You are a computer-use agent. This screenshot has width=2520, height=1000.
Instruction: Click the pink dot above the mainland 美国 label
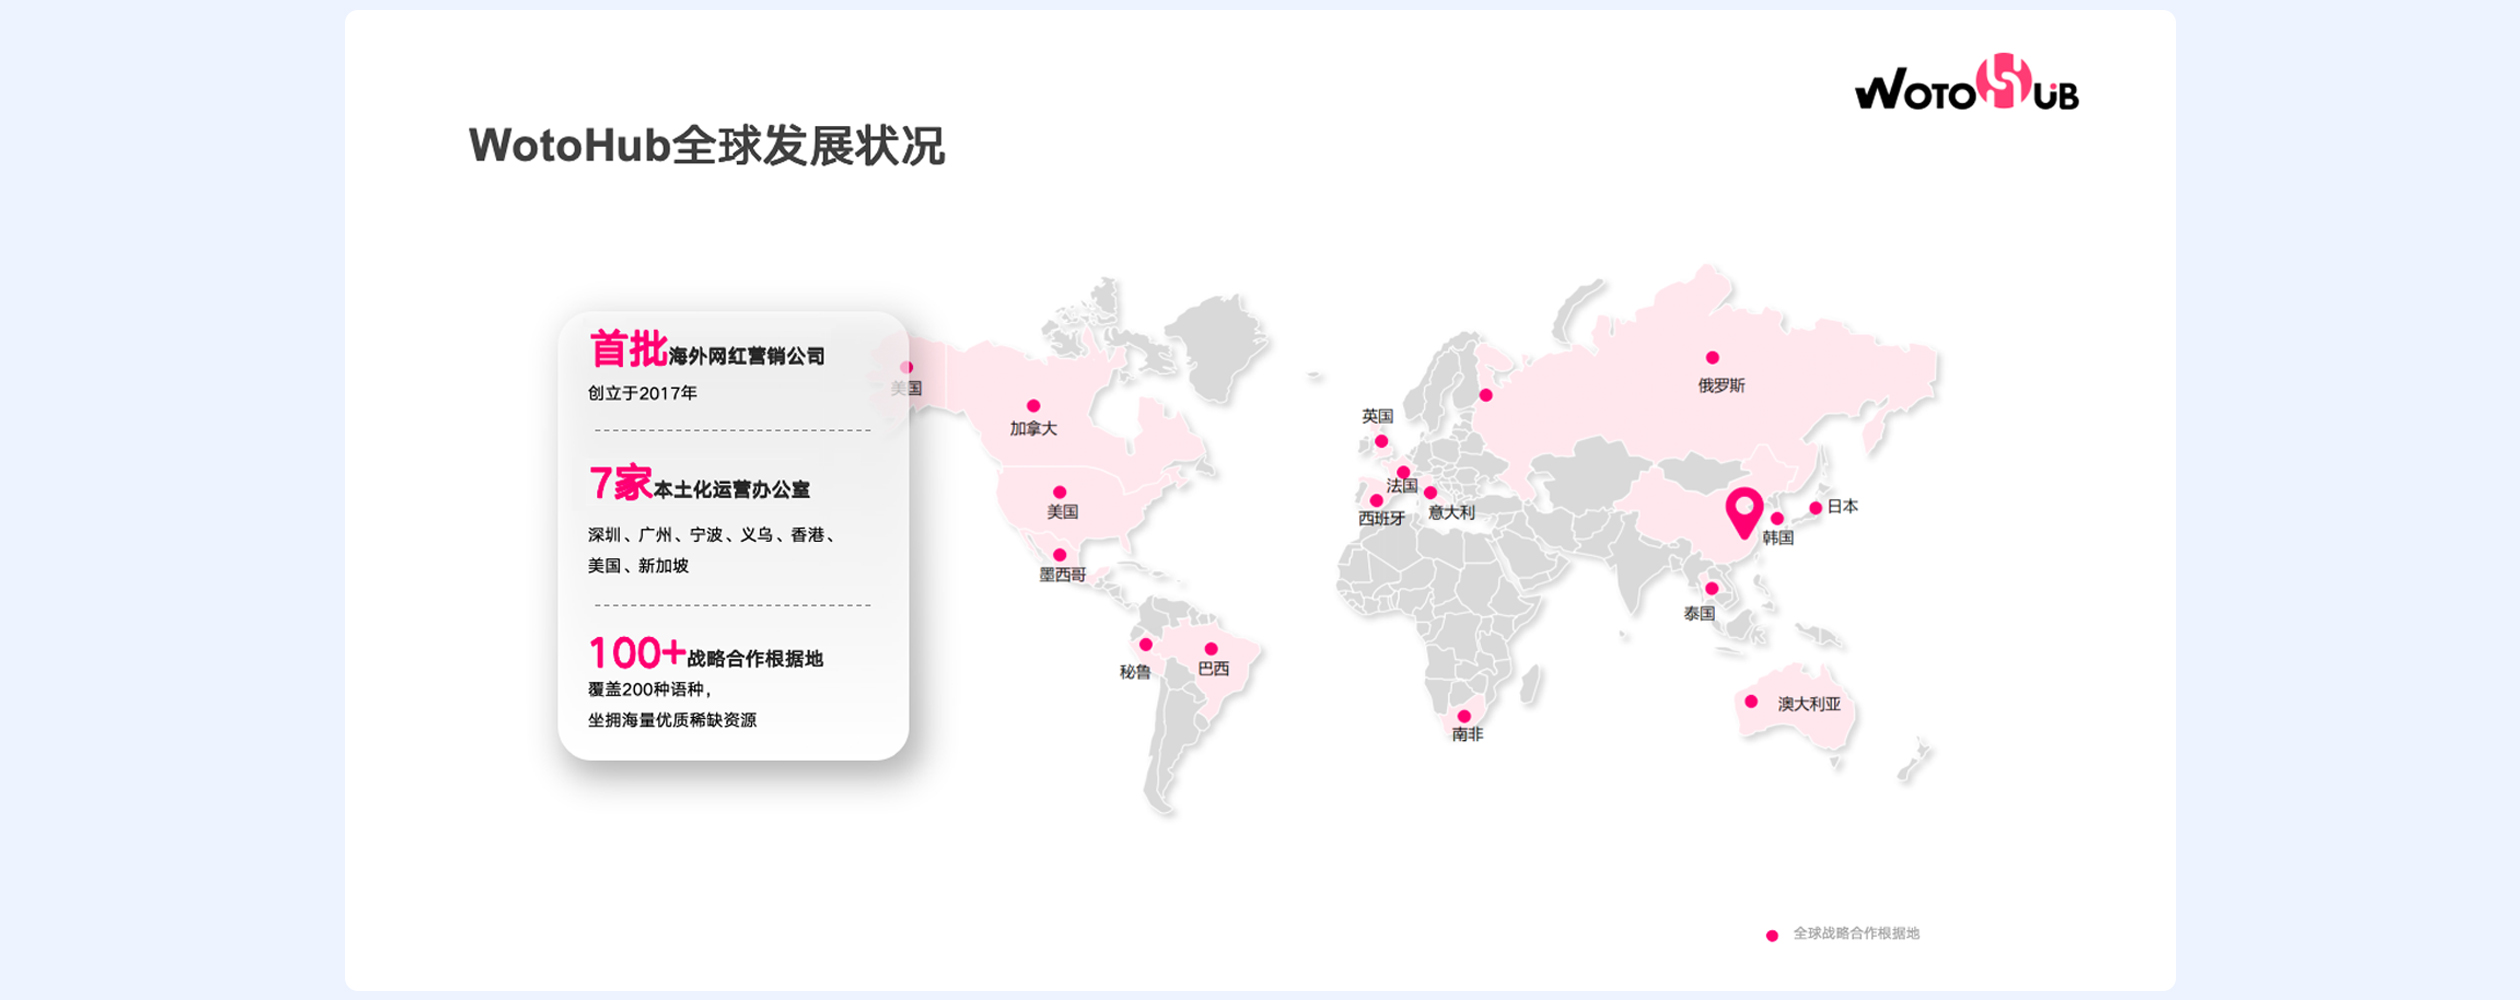coord(1060,492)
